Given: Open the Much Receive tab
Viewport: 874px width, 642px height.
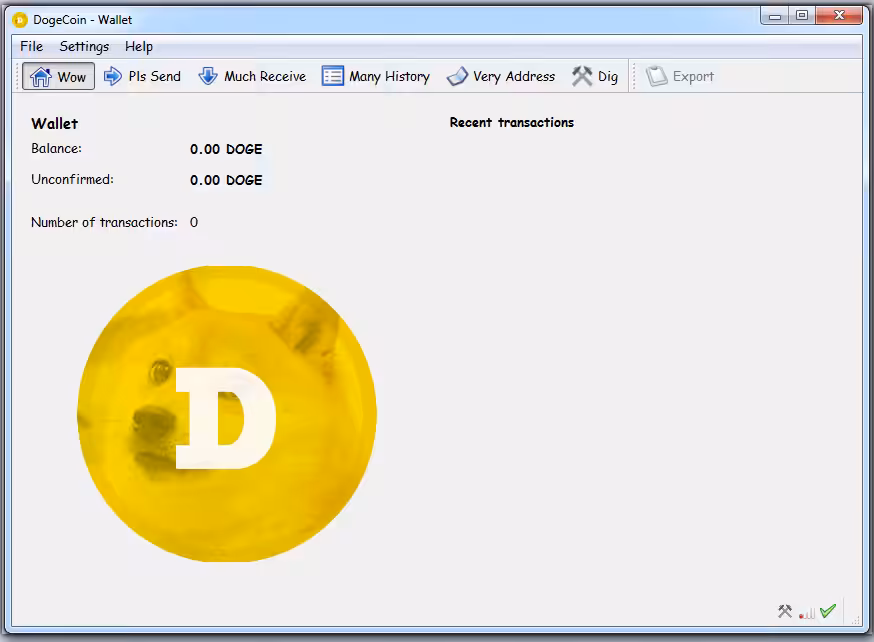Looking at the screenshot, I should coord(253,76).
